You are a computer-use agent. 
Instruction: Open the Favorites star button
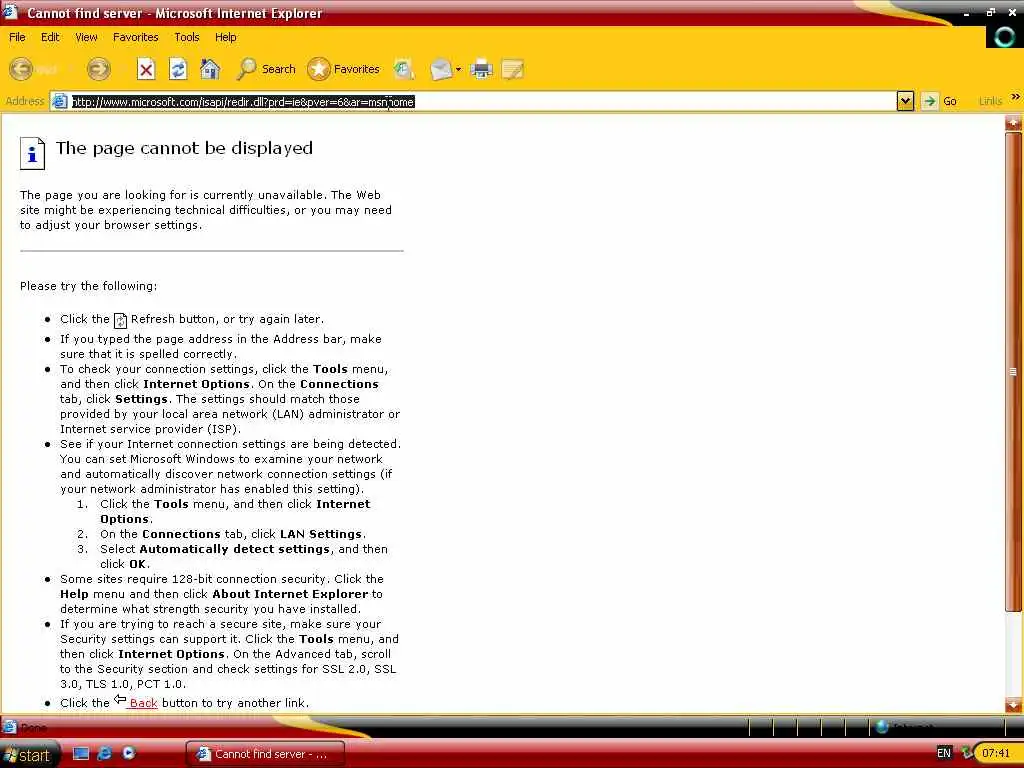(344, 69)
